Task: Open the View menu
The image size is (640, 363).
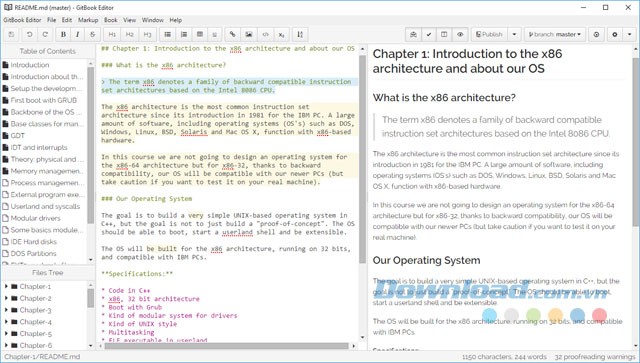Action: pyautogui.click(x=129, y=20)
